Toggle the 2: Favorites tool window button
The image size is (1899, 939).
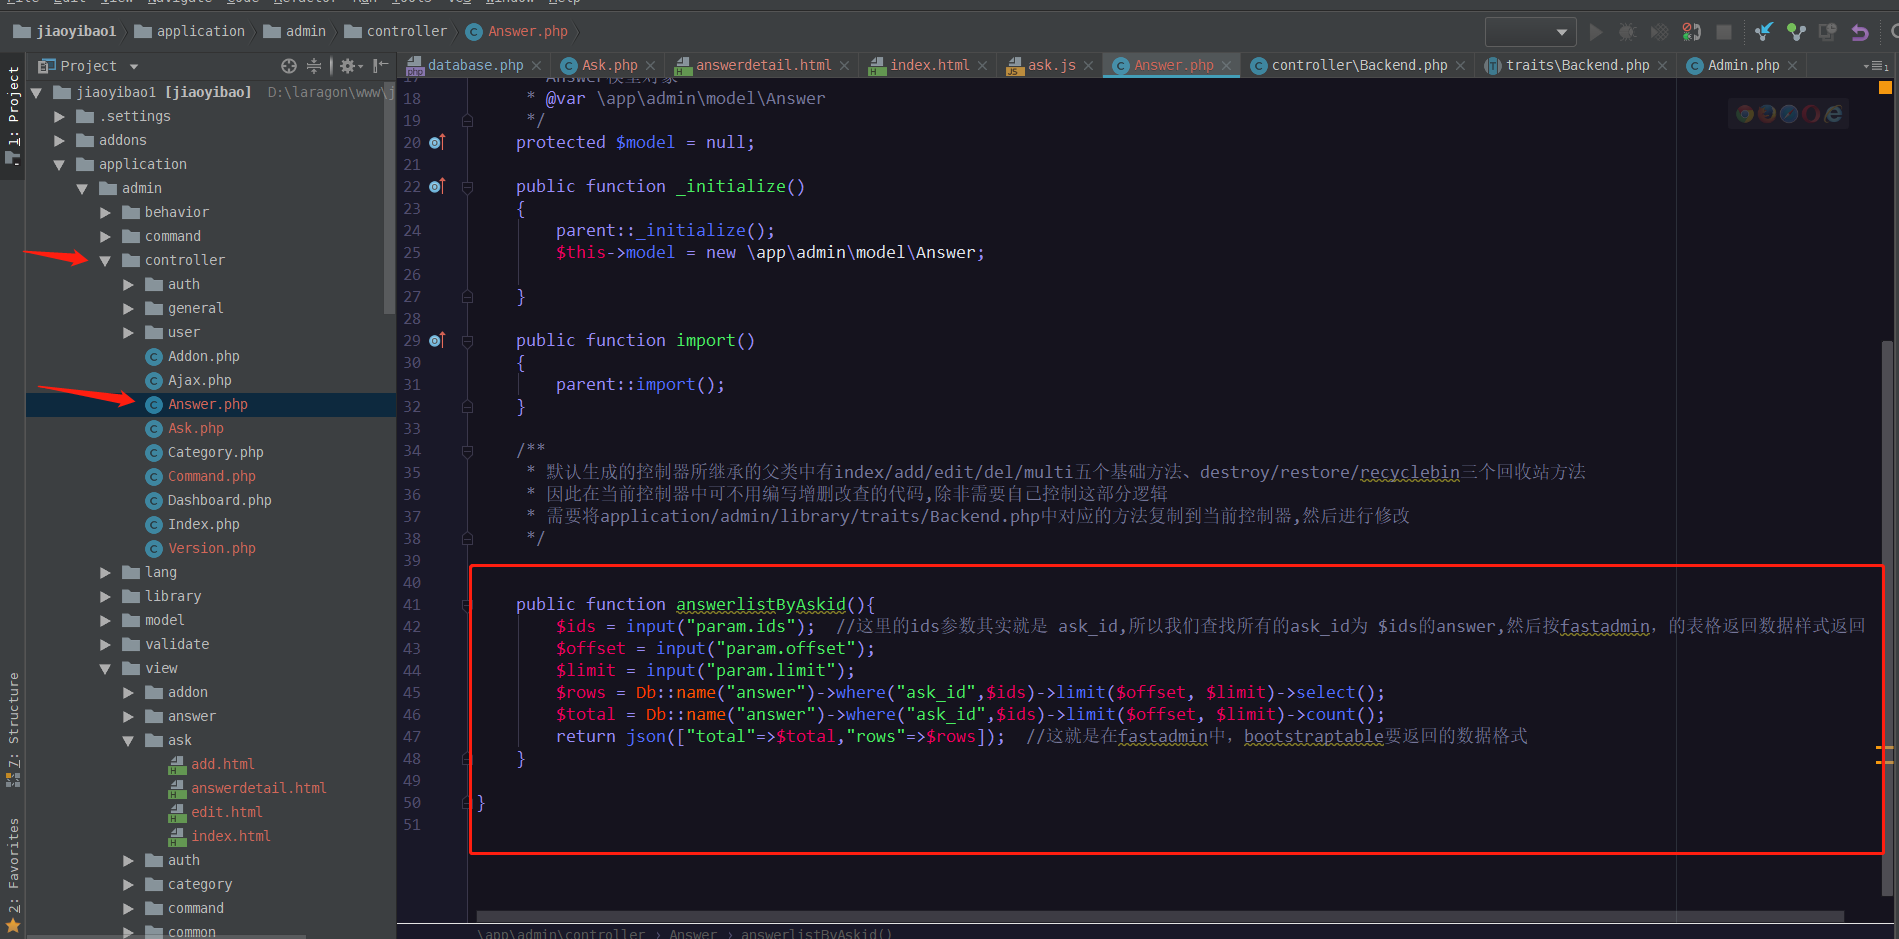[x=13, y=876]
